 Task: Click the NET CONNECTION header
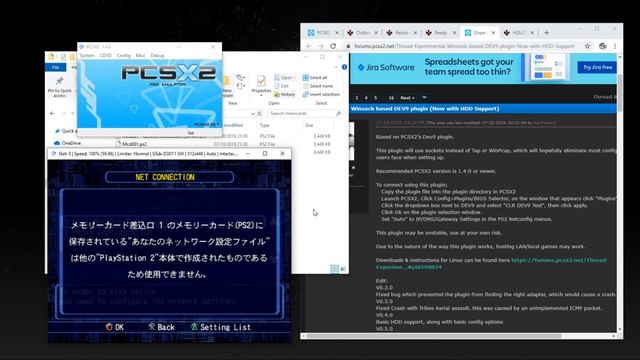coord(169,177)
